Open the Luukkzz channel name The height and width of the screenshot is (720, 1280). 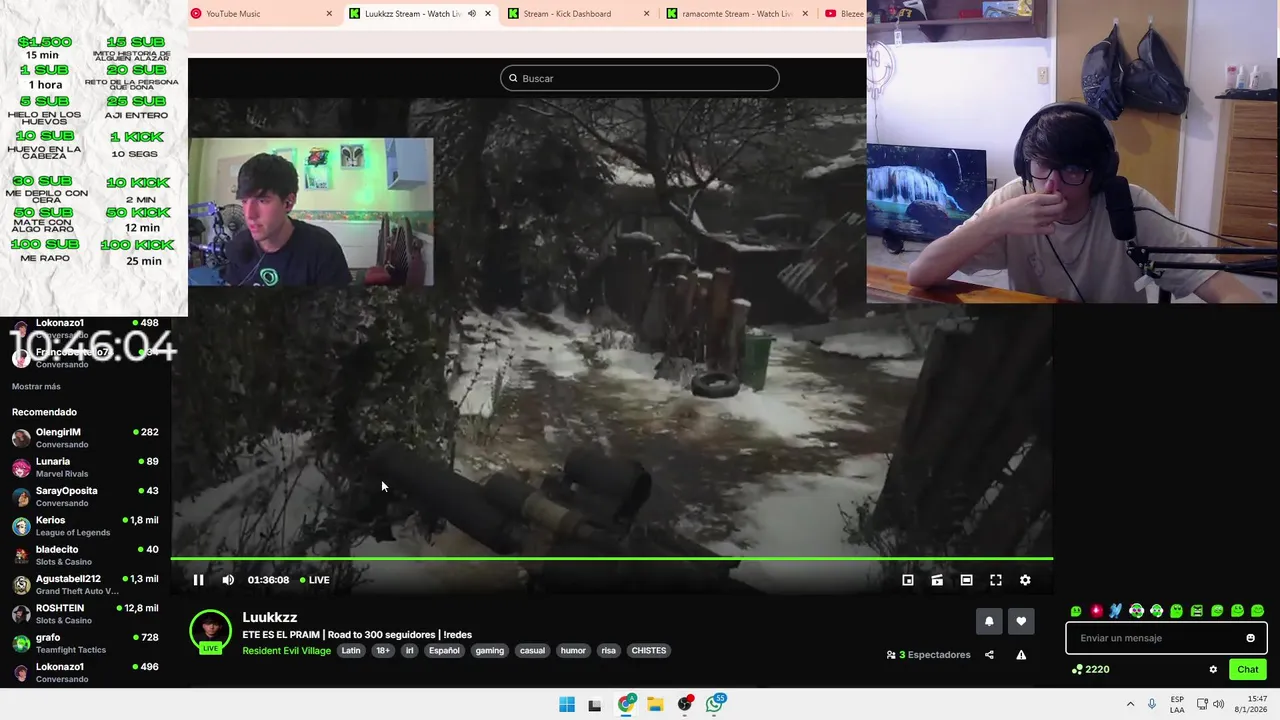270,617
